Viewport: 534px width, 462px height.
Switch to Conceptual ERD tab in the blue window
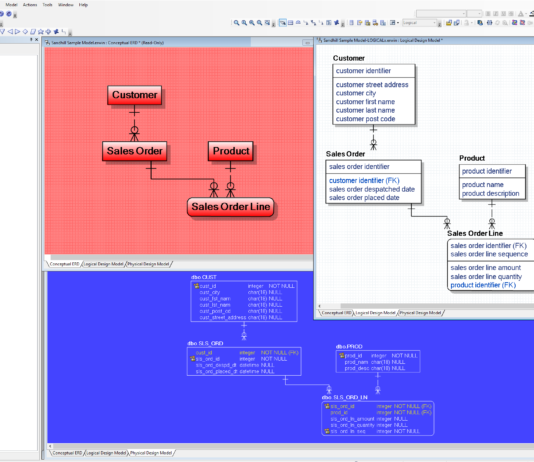pyautogui.click(x=67, y=453)
